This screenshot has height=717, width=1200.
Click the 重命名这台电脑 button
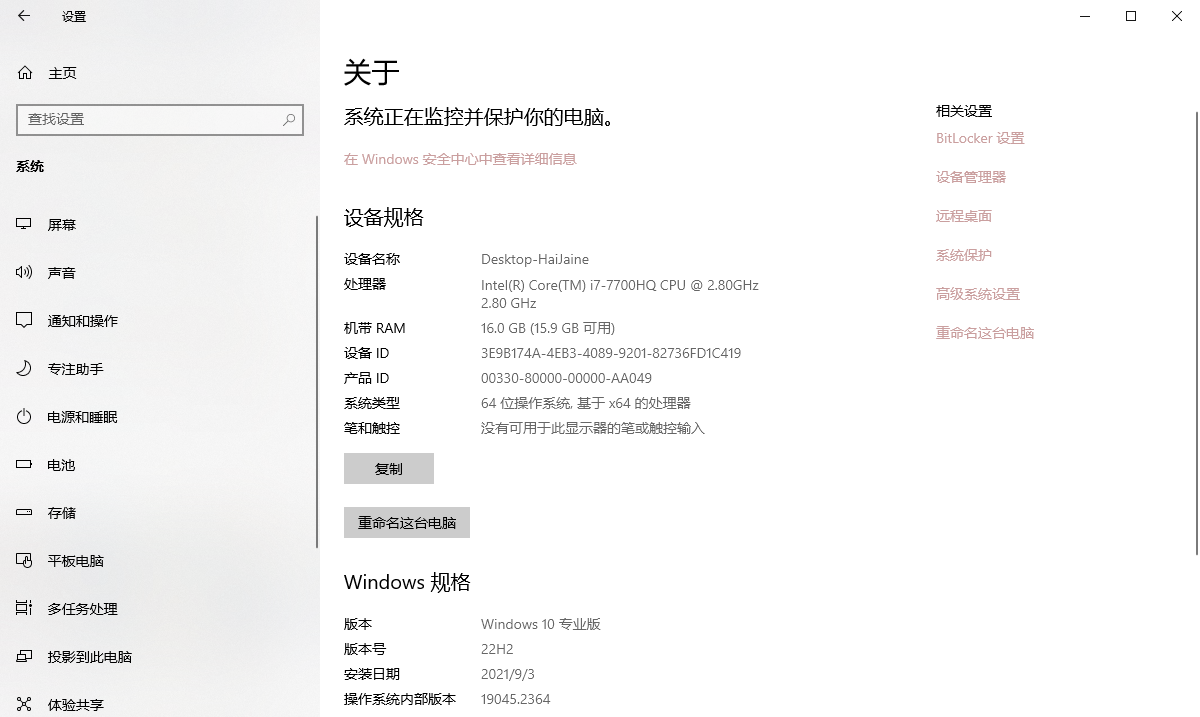407,523
